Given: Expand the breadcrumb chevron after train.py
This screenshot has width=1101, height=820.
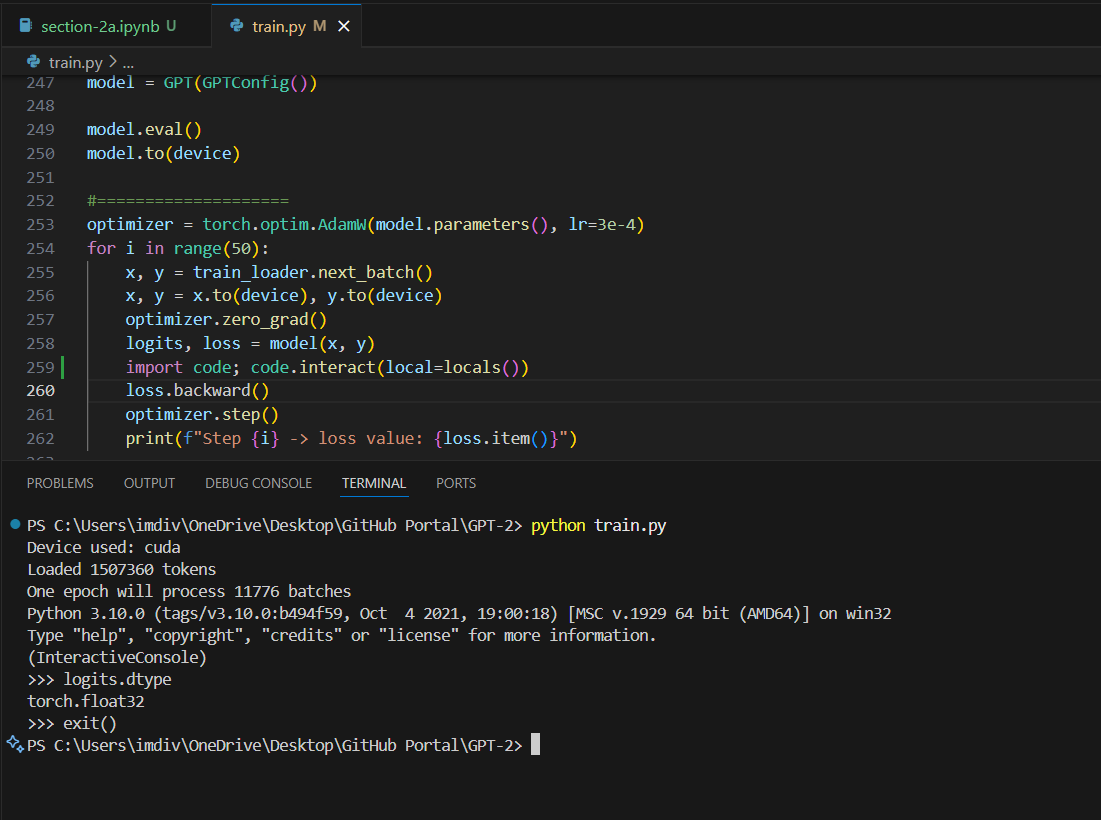Looking at the screenshot, I should (x=112, y=62).
